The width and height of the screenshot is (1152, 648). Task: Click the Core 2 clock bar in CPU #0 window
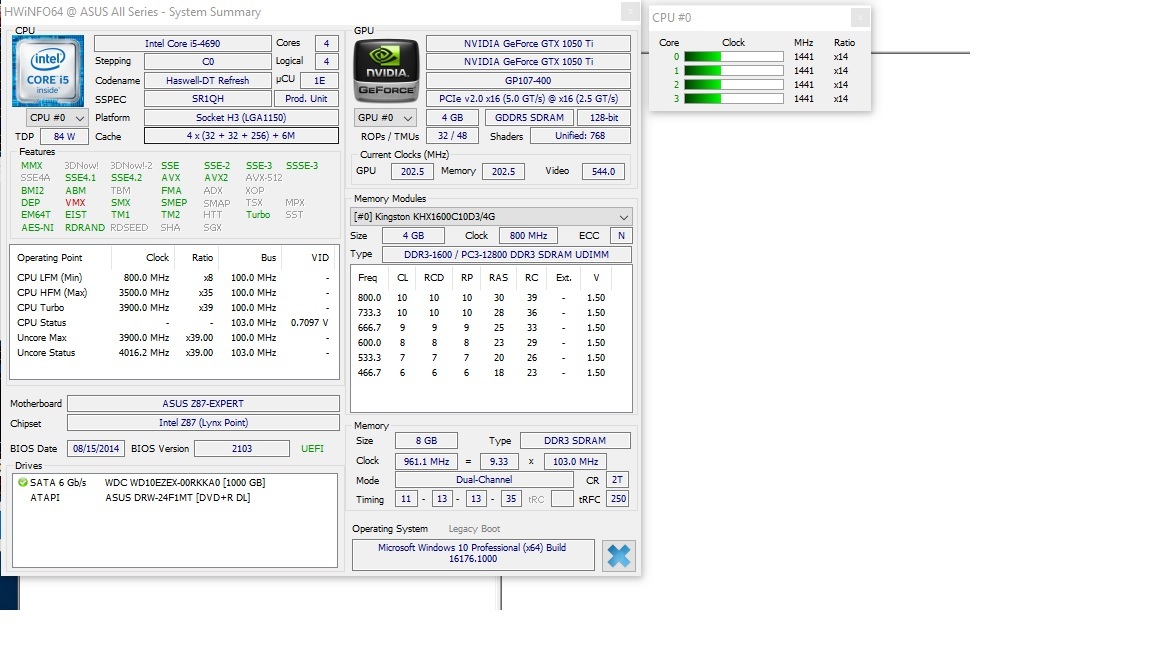[x=733, y=84]
